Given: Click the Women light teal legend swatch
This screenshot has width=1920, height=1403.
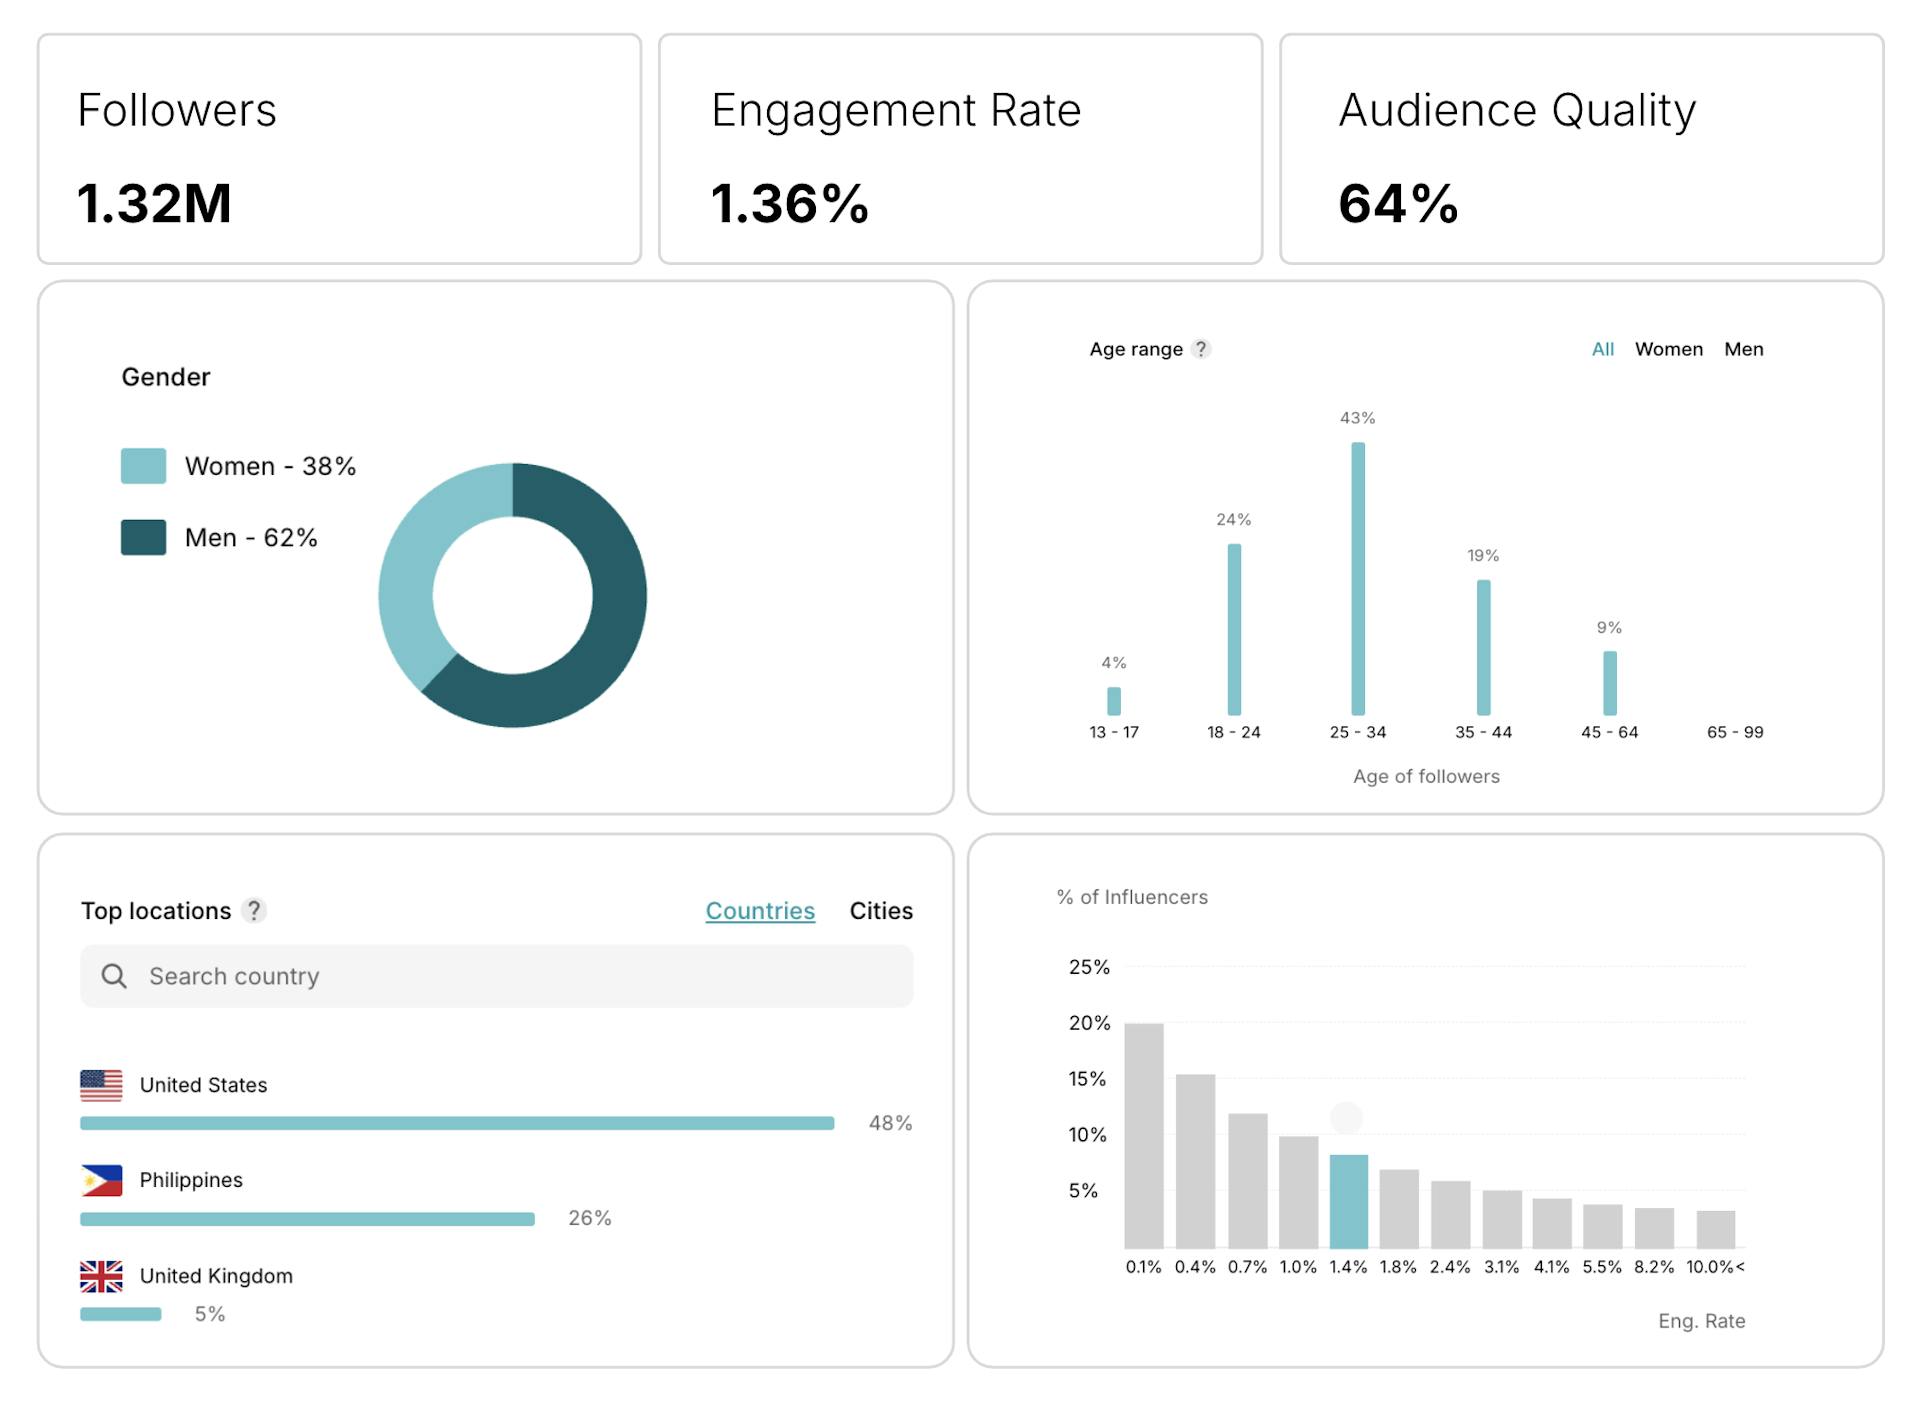Looking at the screenshot, I should pyautogui.click(x=143, y=466).
